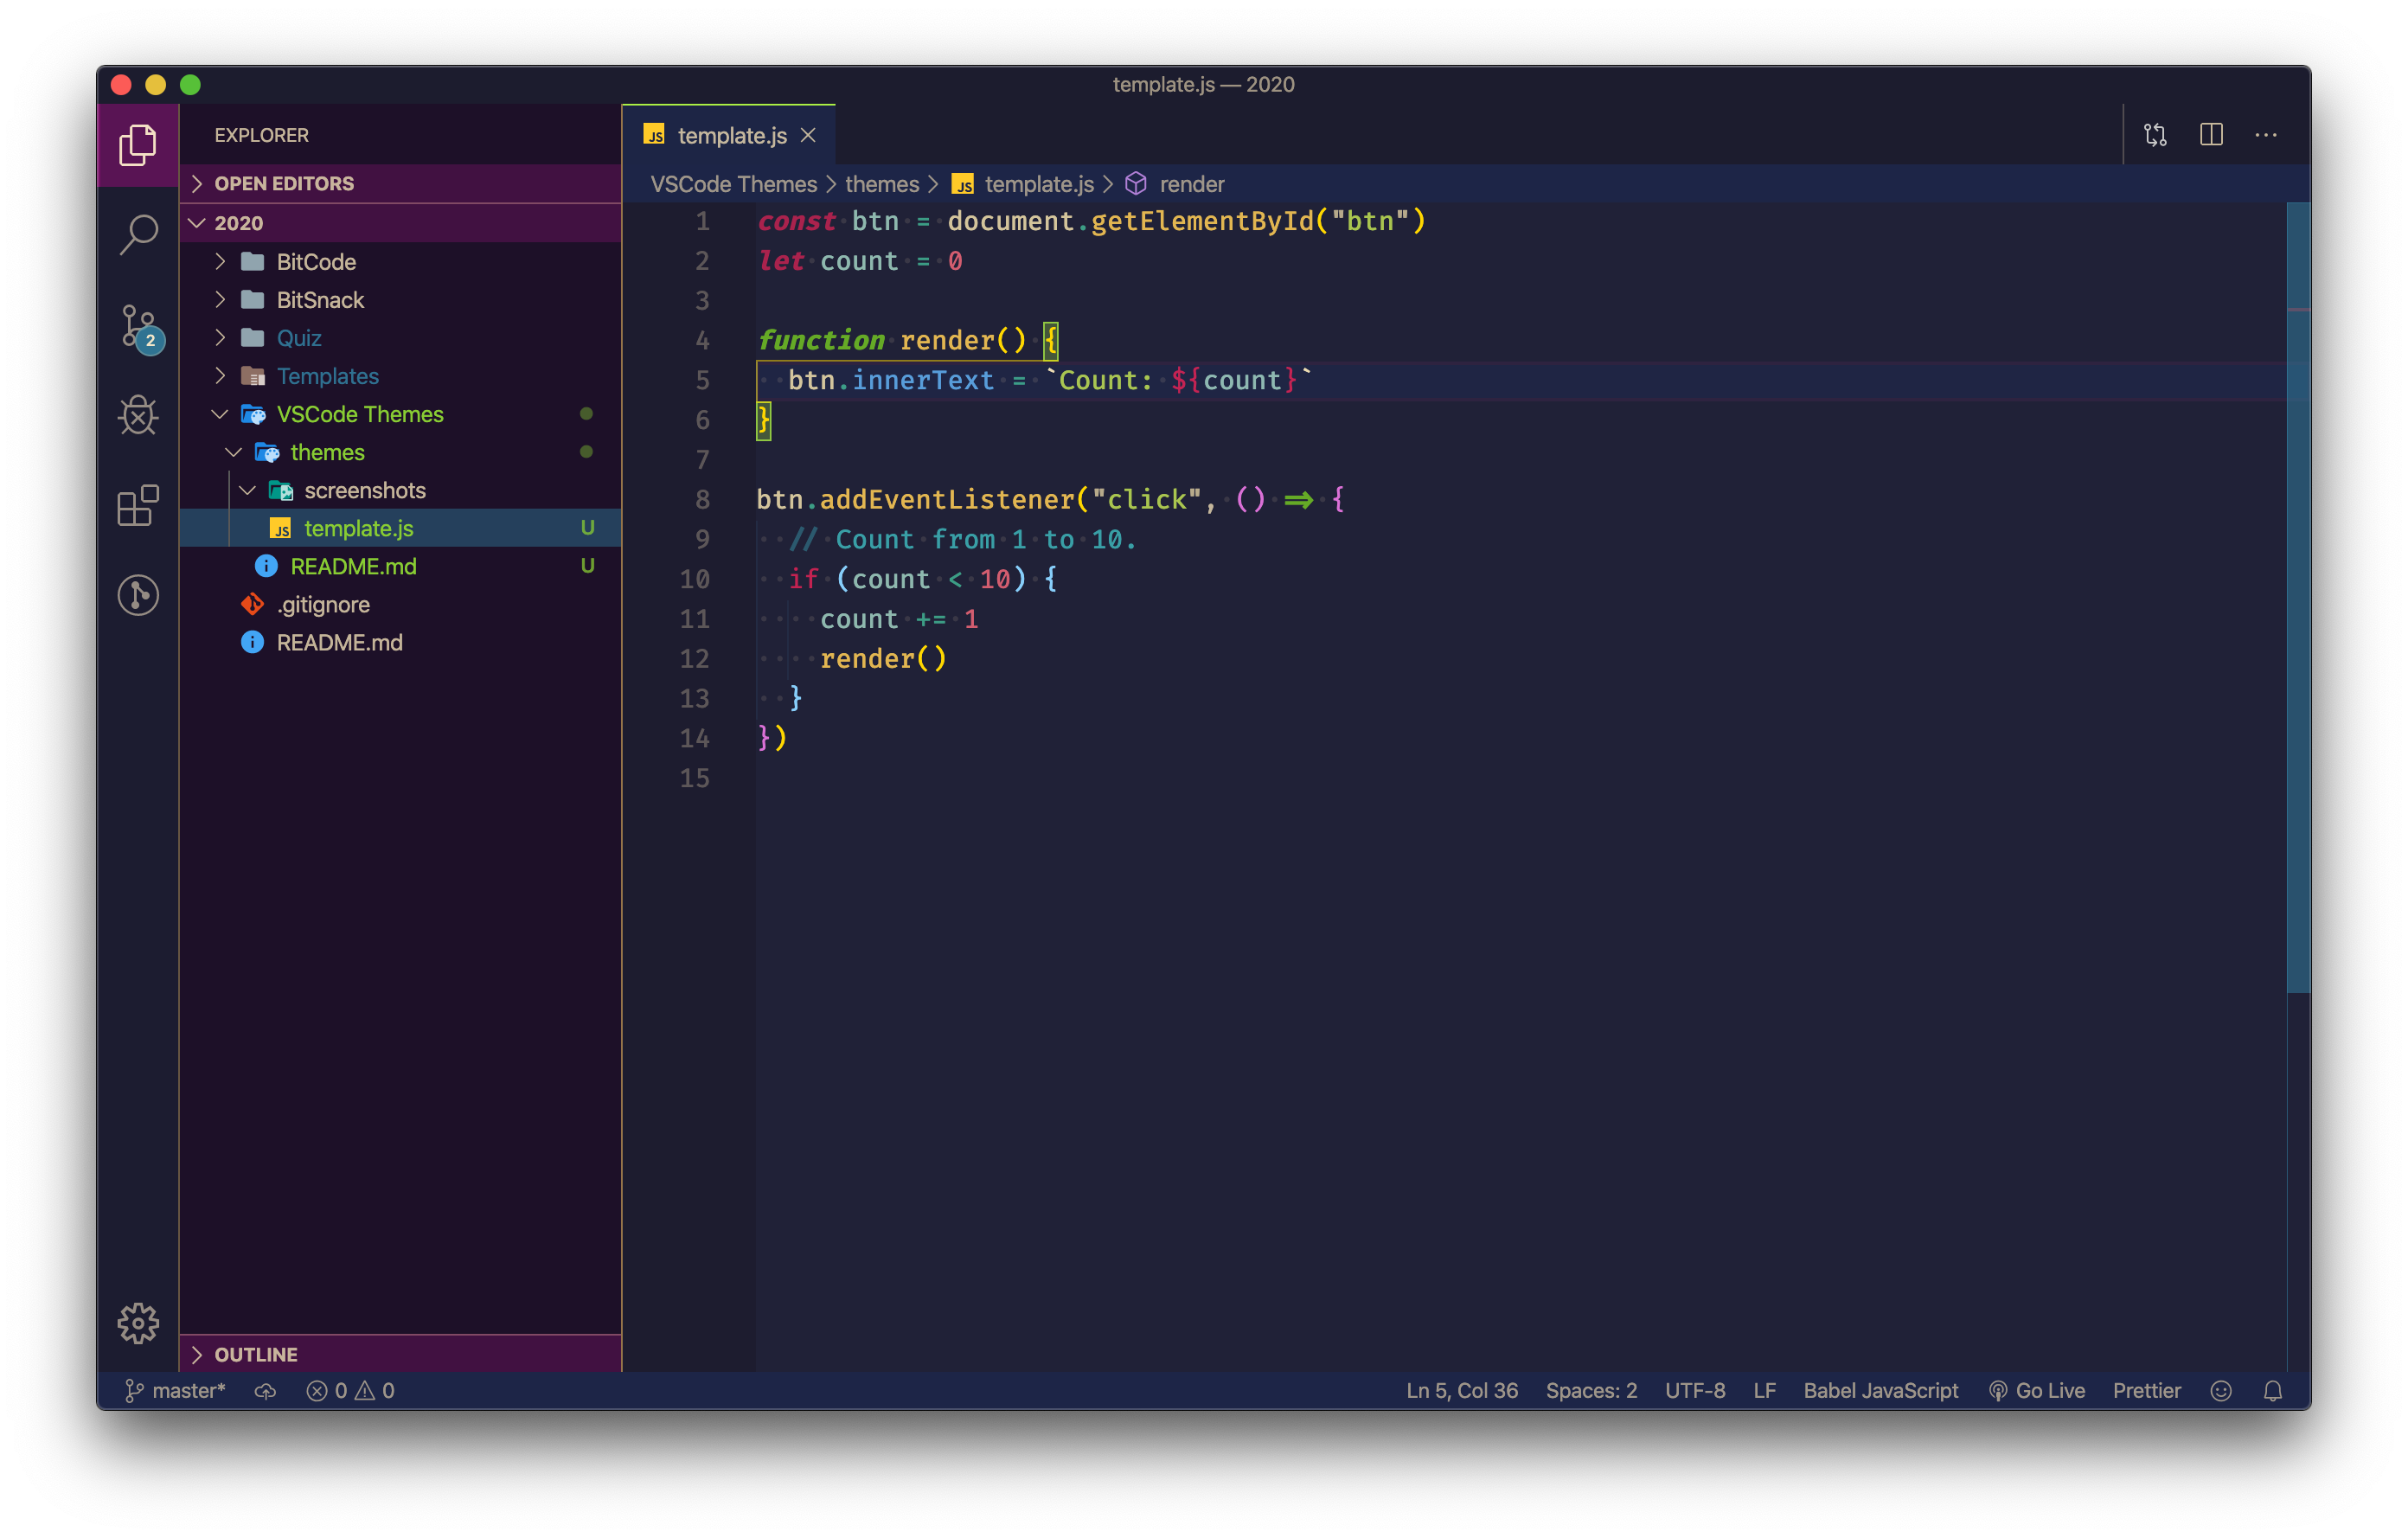2408x1538 pixels.
Task: Open the Manage settings gear
Action: (138, 1322)
